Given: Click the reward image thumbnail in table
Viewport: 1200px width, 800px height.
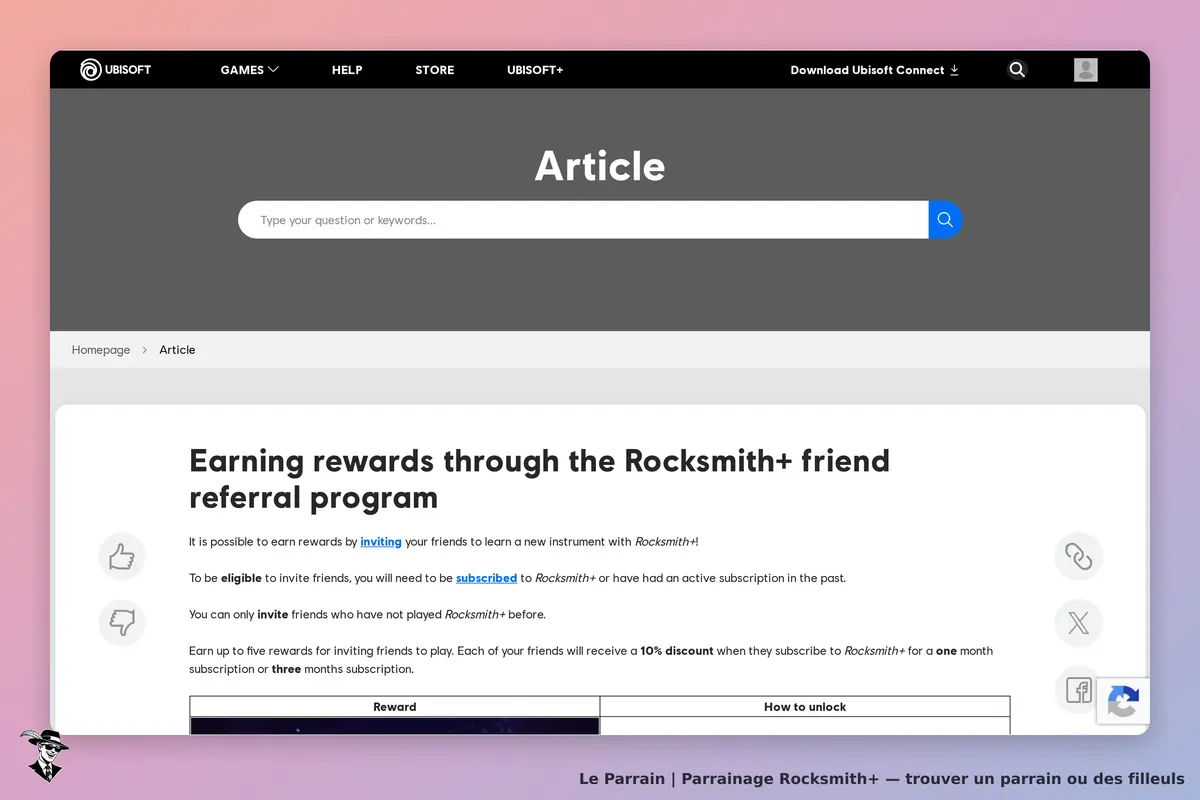Looking at the screenshot, I should (395, 726).
